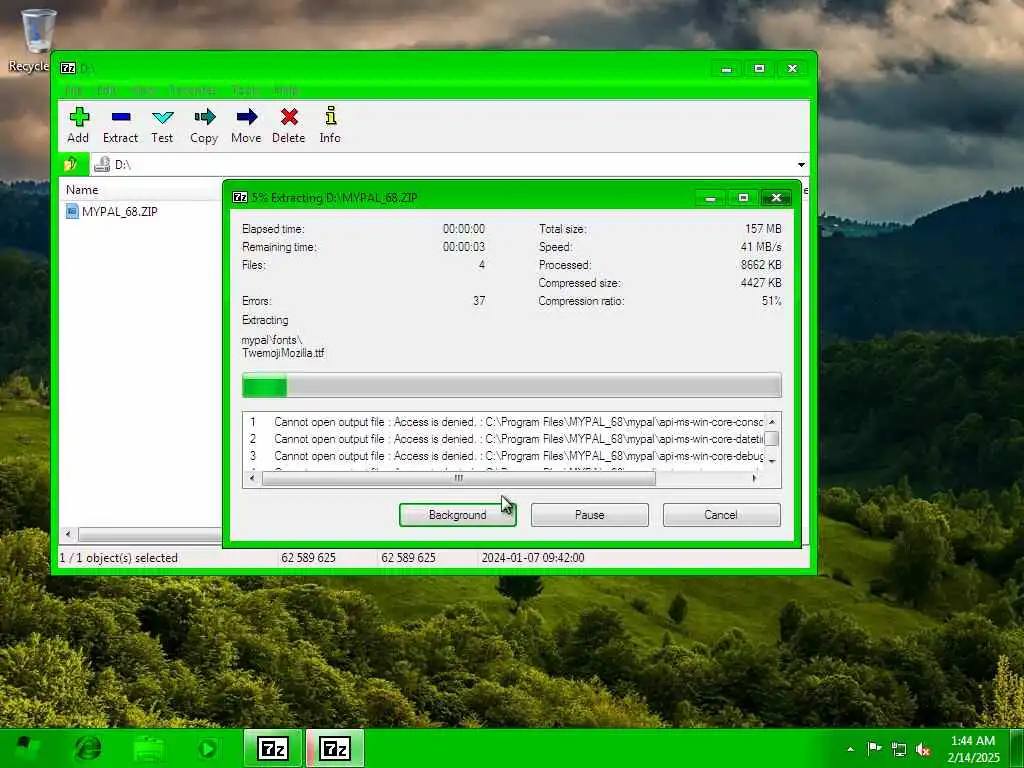Show hidden system tray icons

coord(850,749)
